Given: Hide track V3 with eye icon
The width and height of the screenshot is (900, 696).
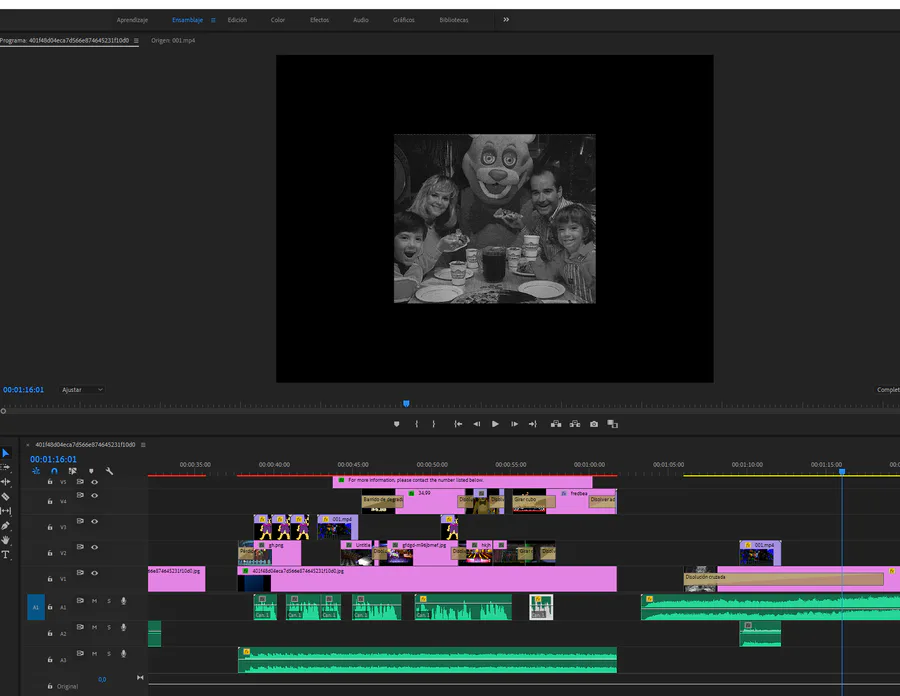Looking at the screenshot, I should point(95,521).
